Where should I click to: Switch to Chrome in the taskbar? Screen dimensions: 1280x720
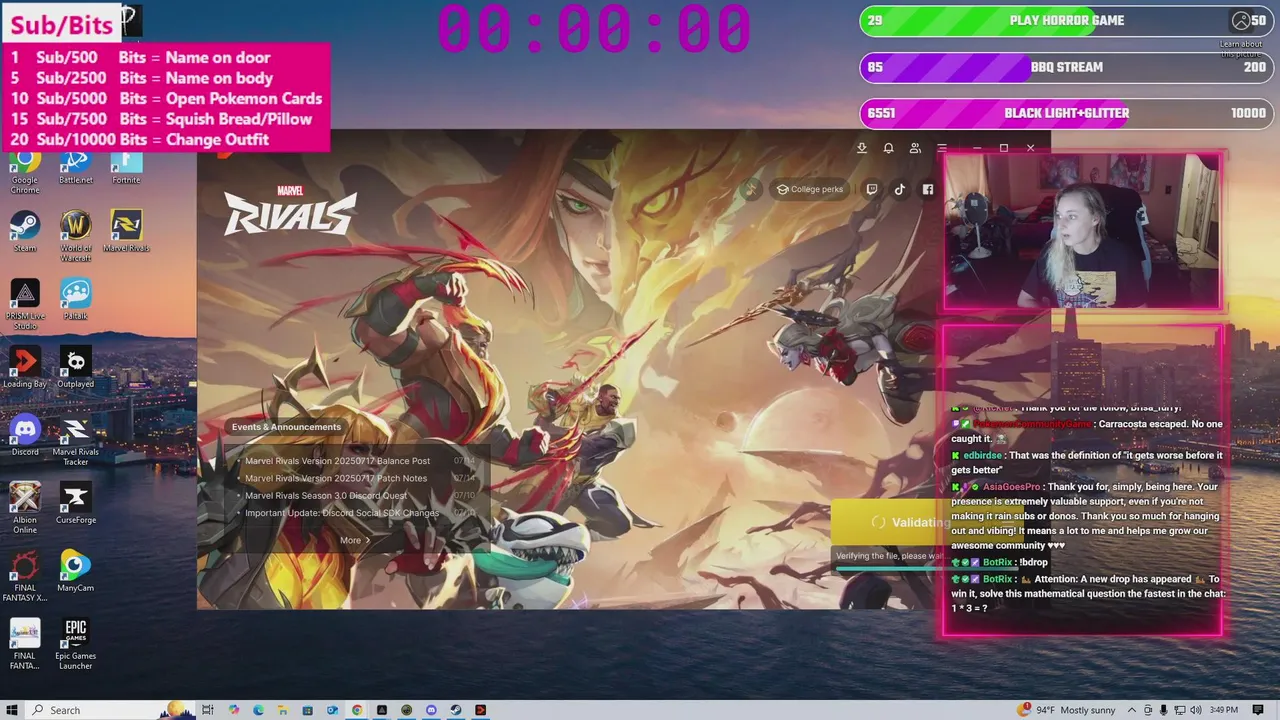[x=357, y=710]
